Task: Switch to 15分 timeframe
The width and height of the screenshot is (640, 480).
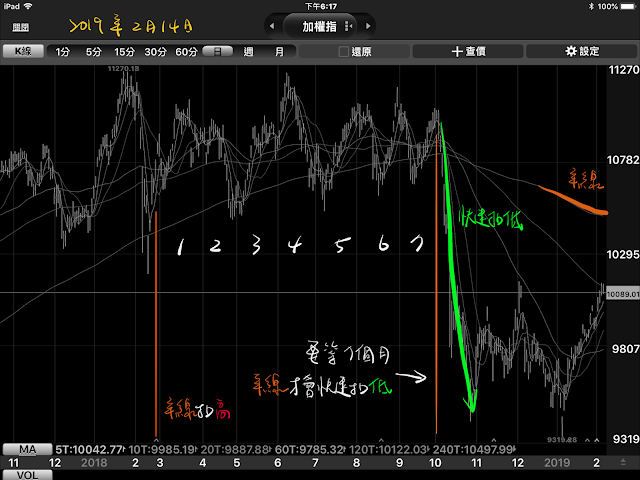Action: pos(124,52)
